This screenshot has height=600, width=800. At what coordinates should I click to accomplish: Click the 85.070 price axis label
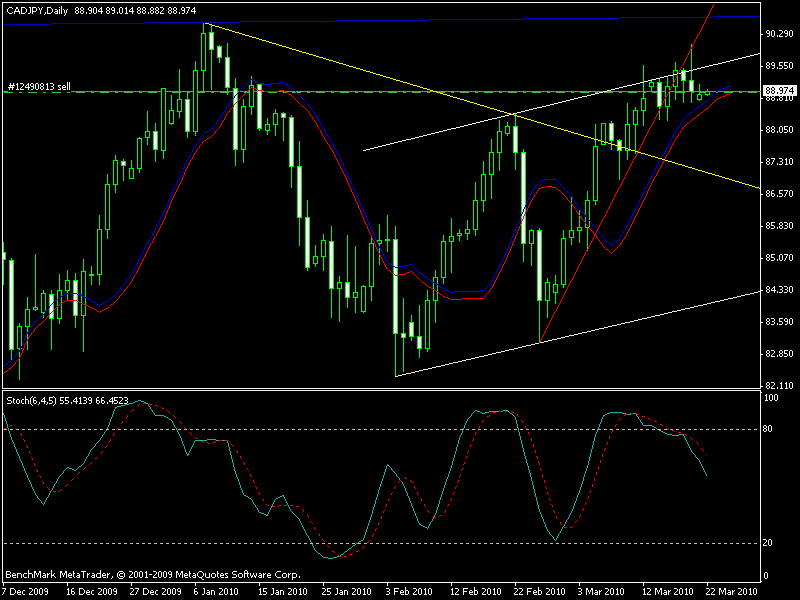coord(779,258)
